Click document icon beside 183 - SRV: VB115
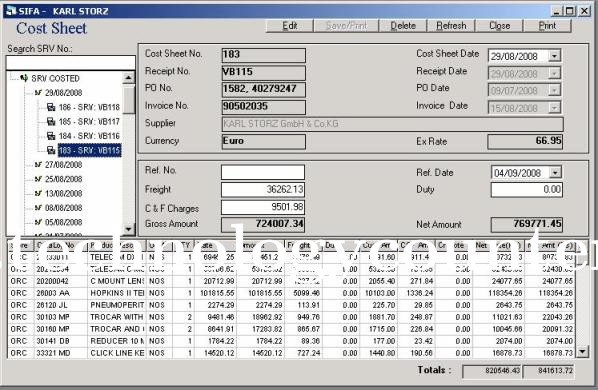Screen dimensions: 598x390 tap(51, 150)
